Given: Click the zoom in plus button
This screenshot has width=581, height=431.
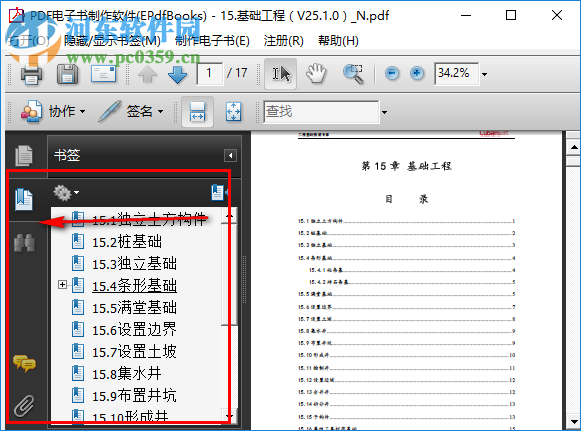Looking at the screenshot, I should pos(417,73).
